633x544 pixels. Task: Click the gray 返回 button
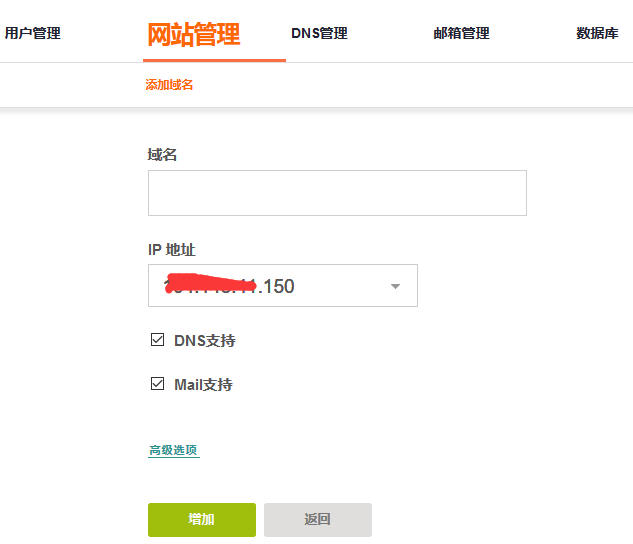click(318, 520)
